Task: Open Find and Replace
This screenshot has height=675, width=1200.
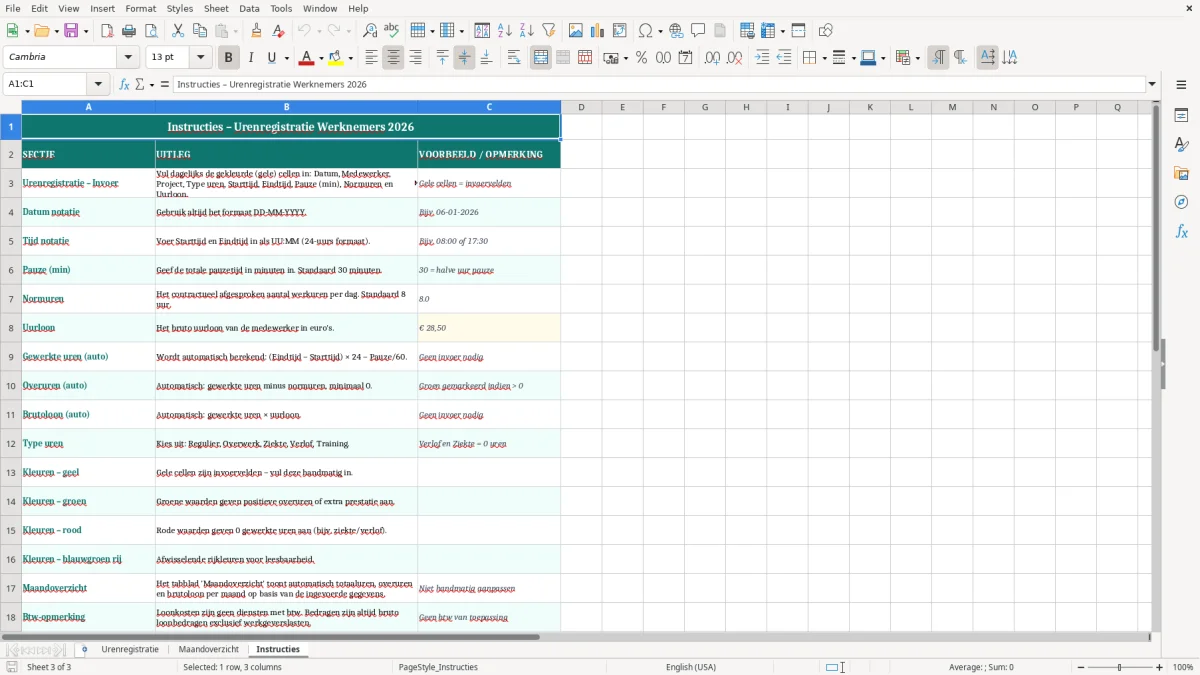Action: tap(370, 31)
